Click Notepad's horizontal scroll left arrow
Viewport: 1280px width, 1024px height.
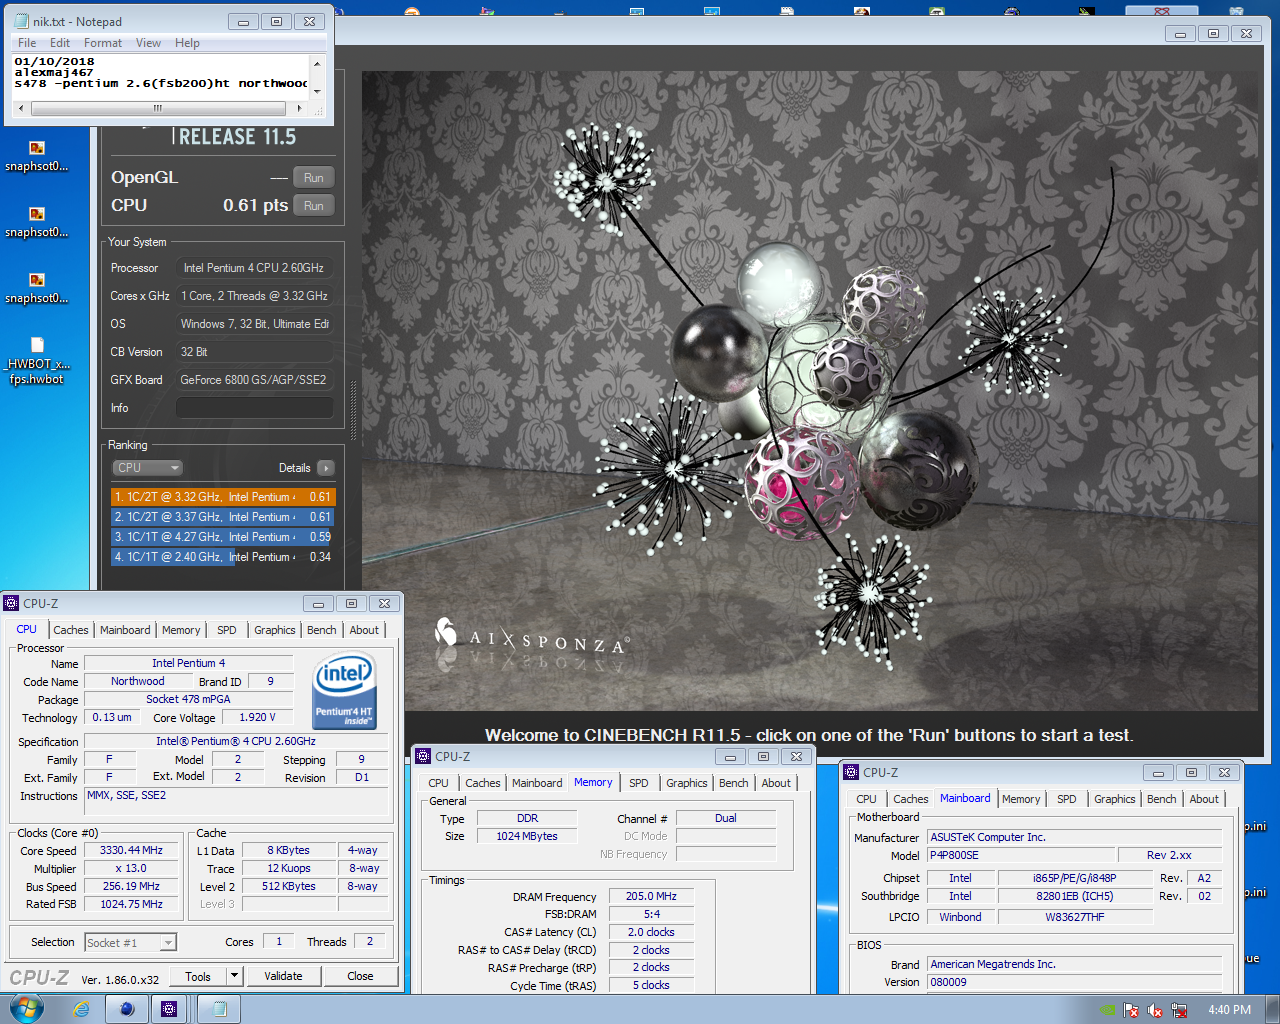[x=19, y=108]
